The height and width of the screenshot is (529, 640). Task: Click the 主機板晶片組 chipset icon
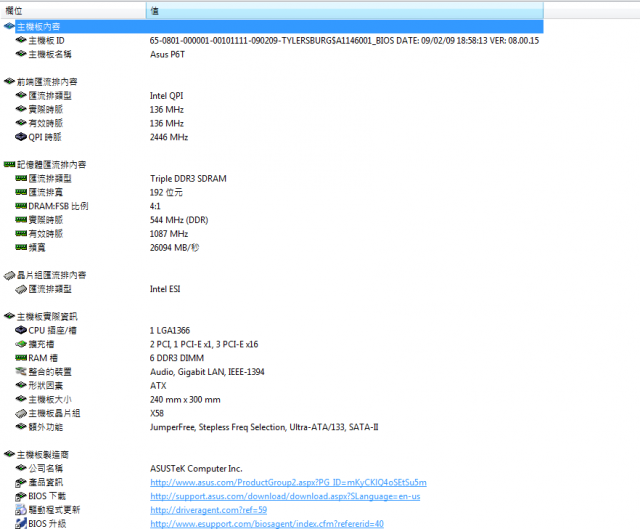[21, 414]
